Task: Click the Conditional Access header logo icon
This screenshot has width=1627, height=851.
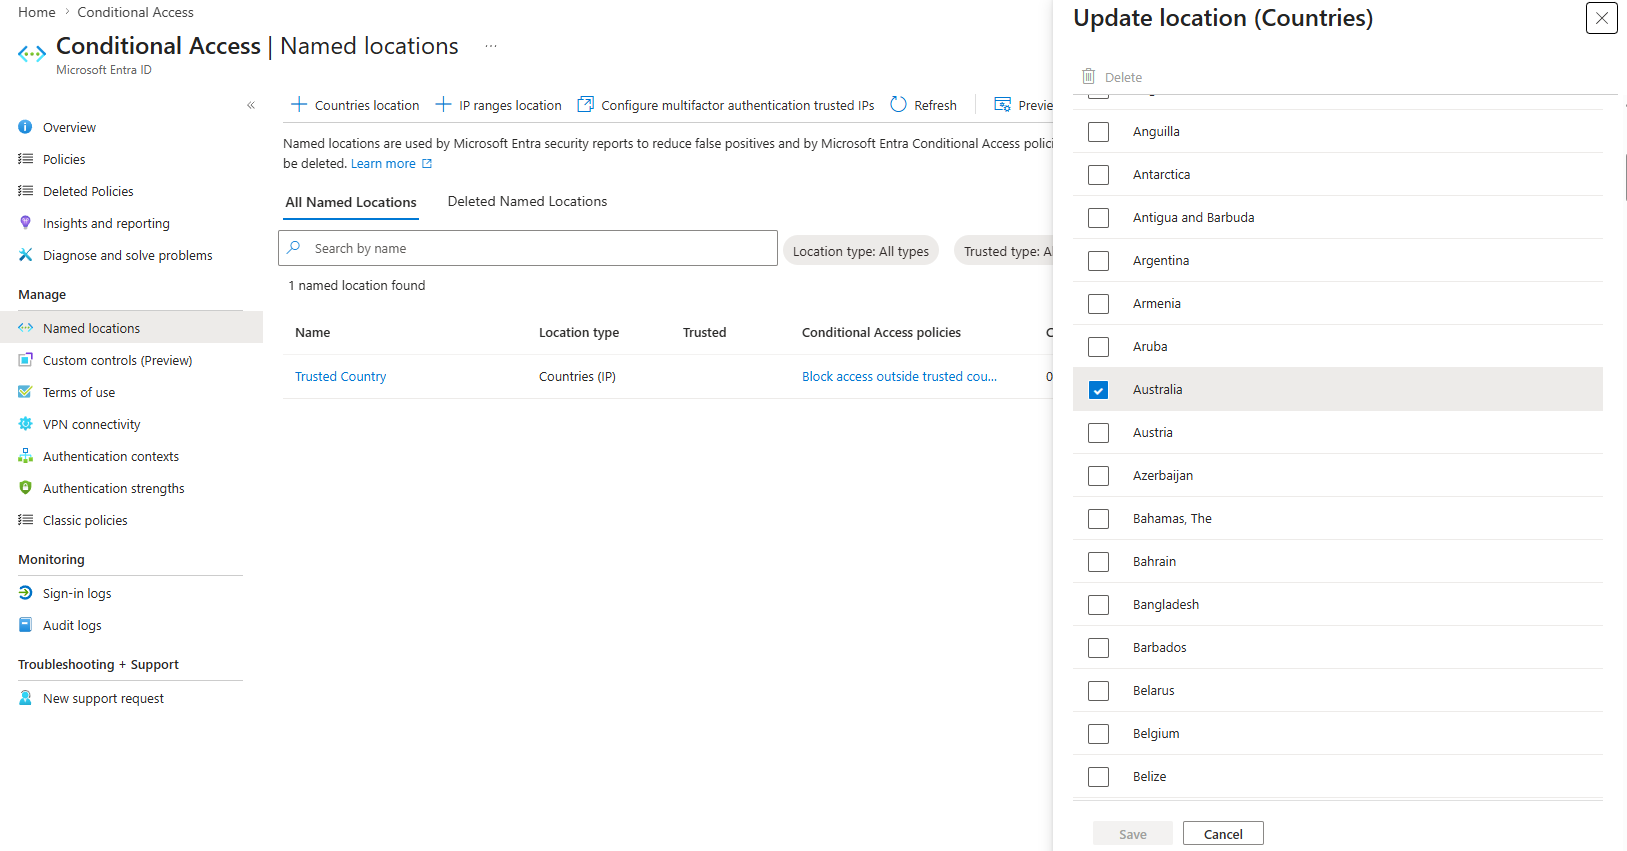Action: click(32, 53)
